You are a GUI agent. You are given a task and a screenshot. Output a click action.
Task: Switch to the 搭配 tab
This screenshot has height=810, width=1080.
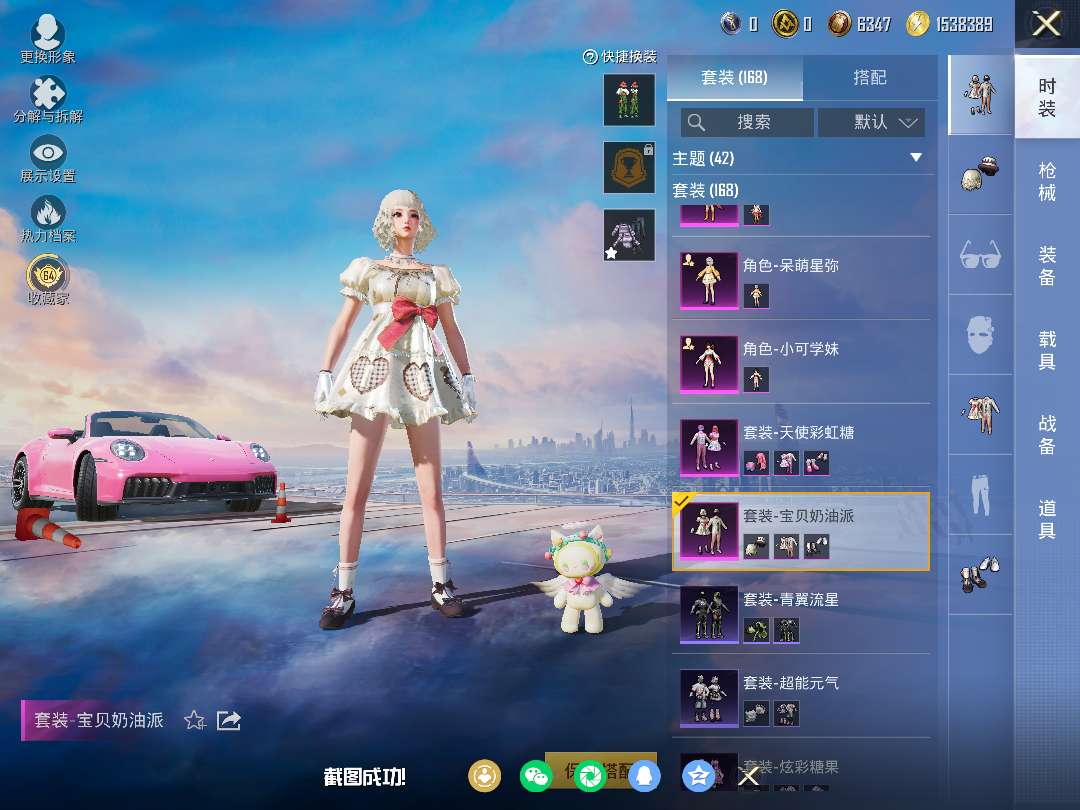869,78
